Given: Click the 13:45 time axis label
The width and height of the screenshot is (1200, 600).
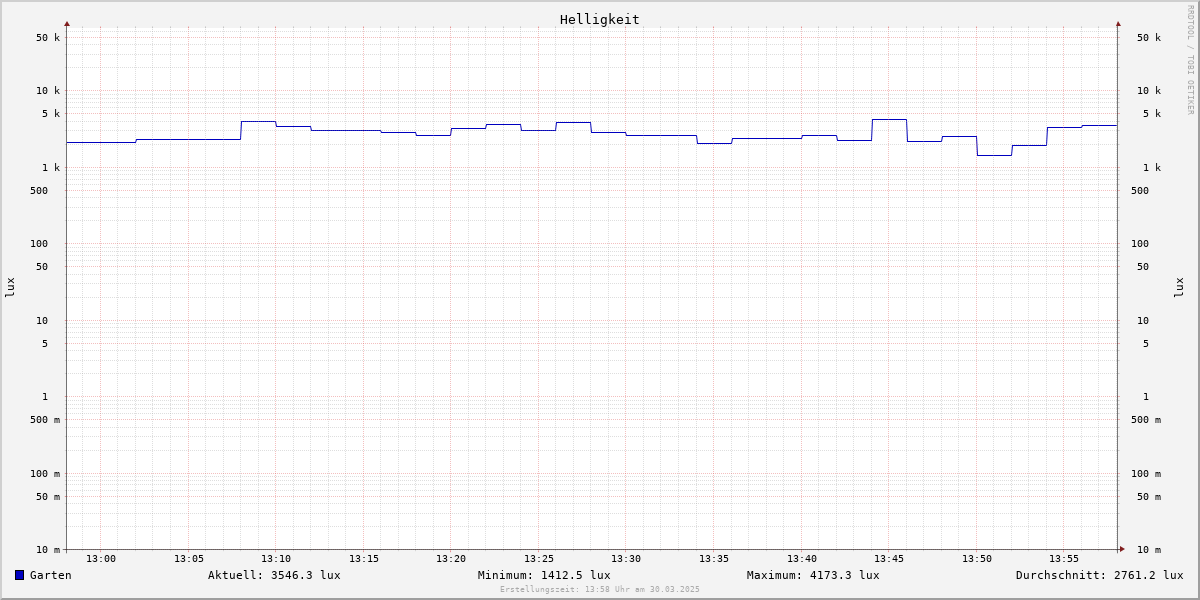Looking at the screenshot, I should (x=889, y=559).
